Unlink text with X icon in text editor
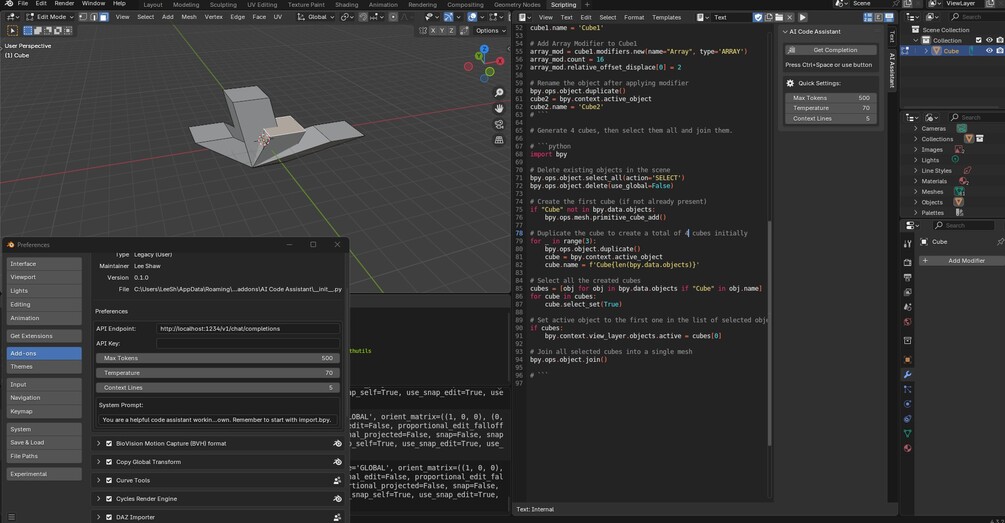 [790, 17]
